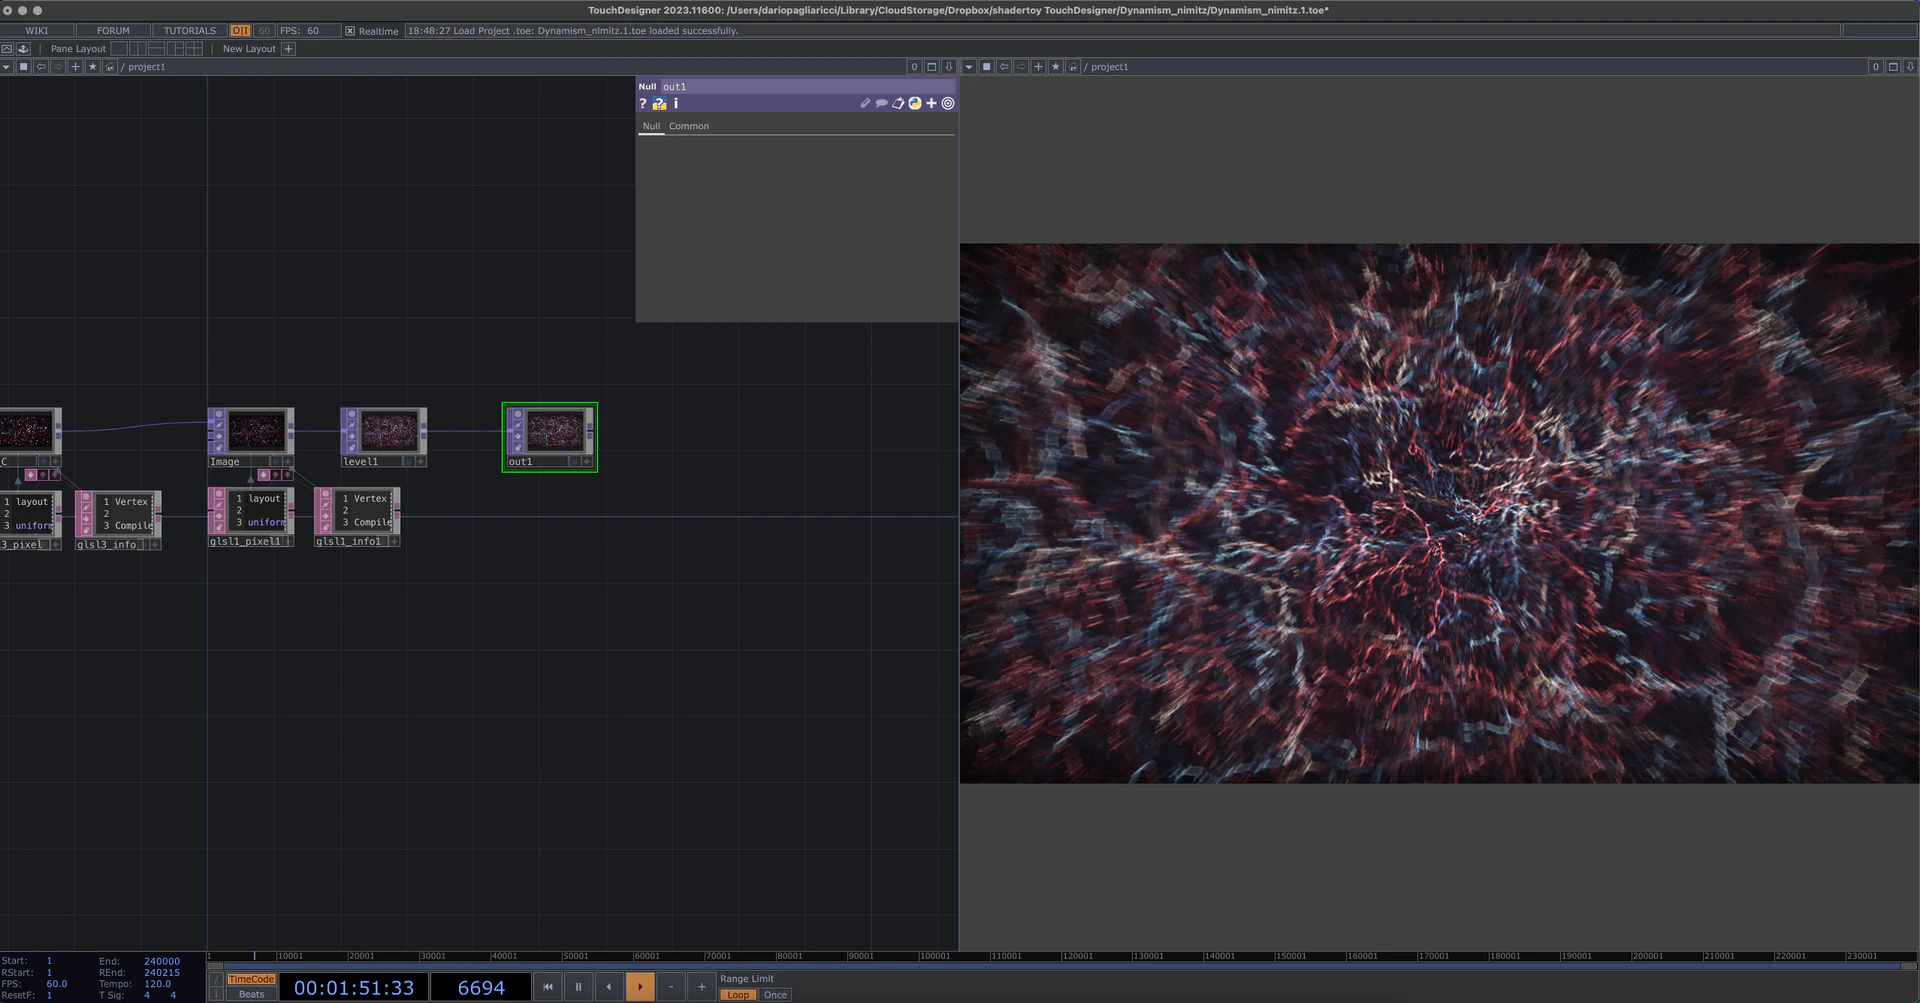
Task: Open parameter help question mark
Action: coord(643,103)
